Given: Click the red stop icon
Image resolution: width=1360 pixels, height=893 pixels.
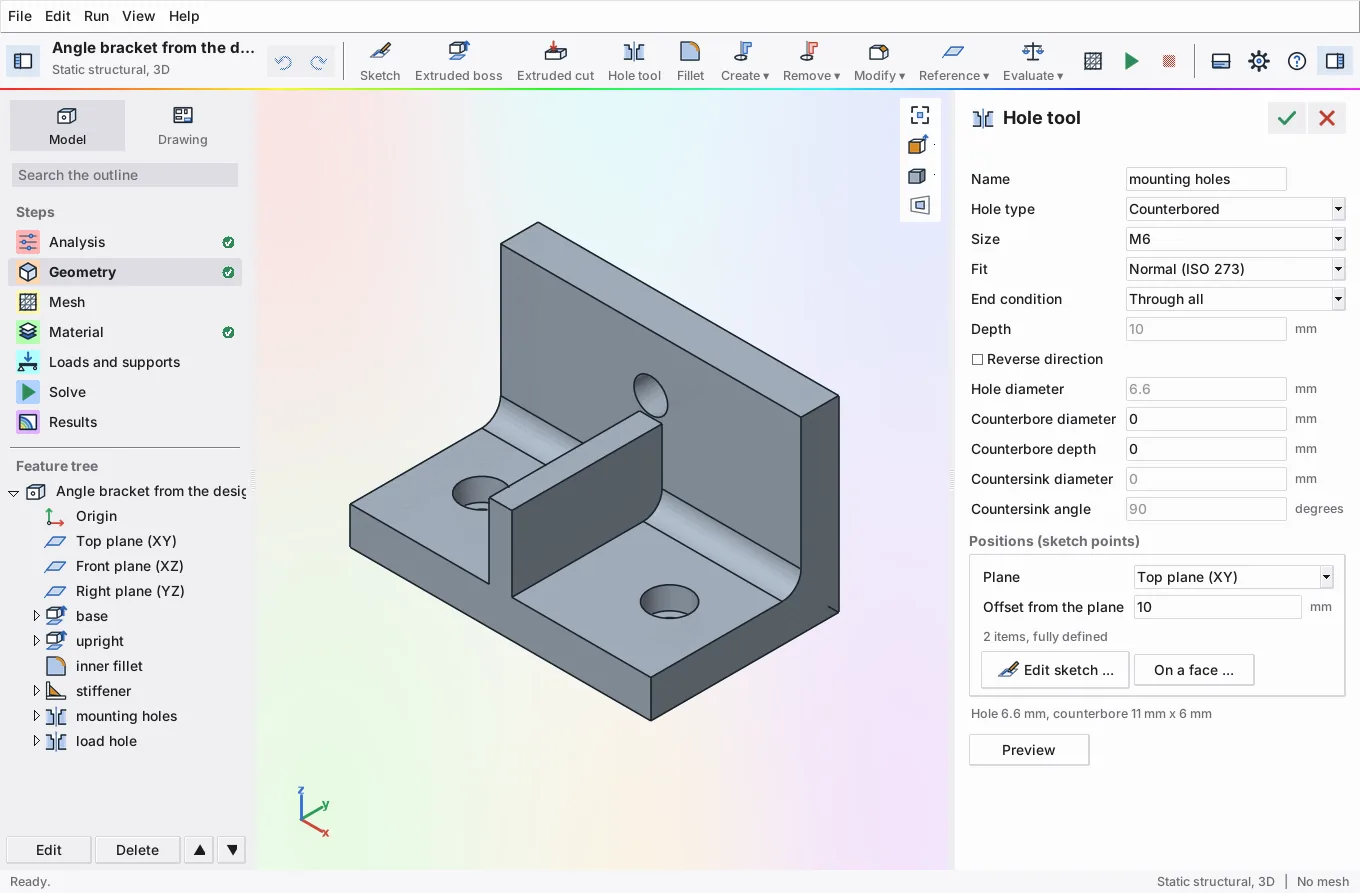Looking at the screenshot, I should (1169, 61).
